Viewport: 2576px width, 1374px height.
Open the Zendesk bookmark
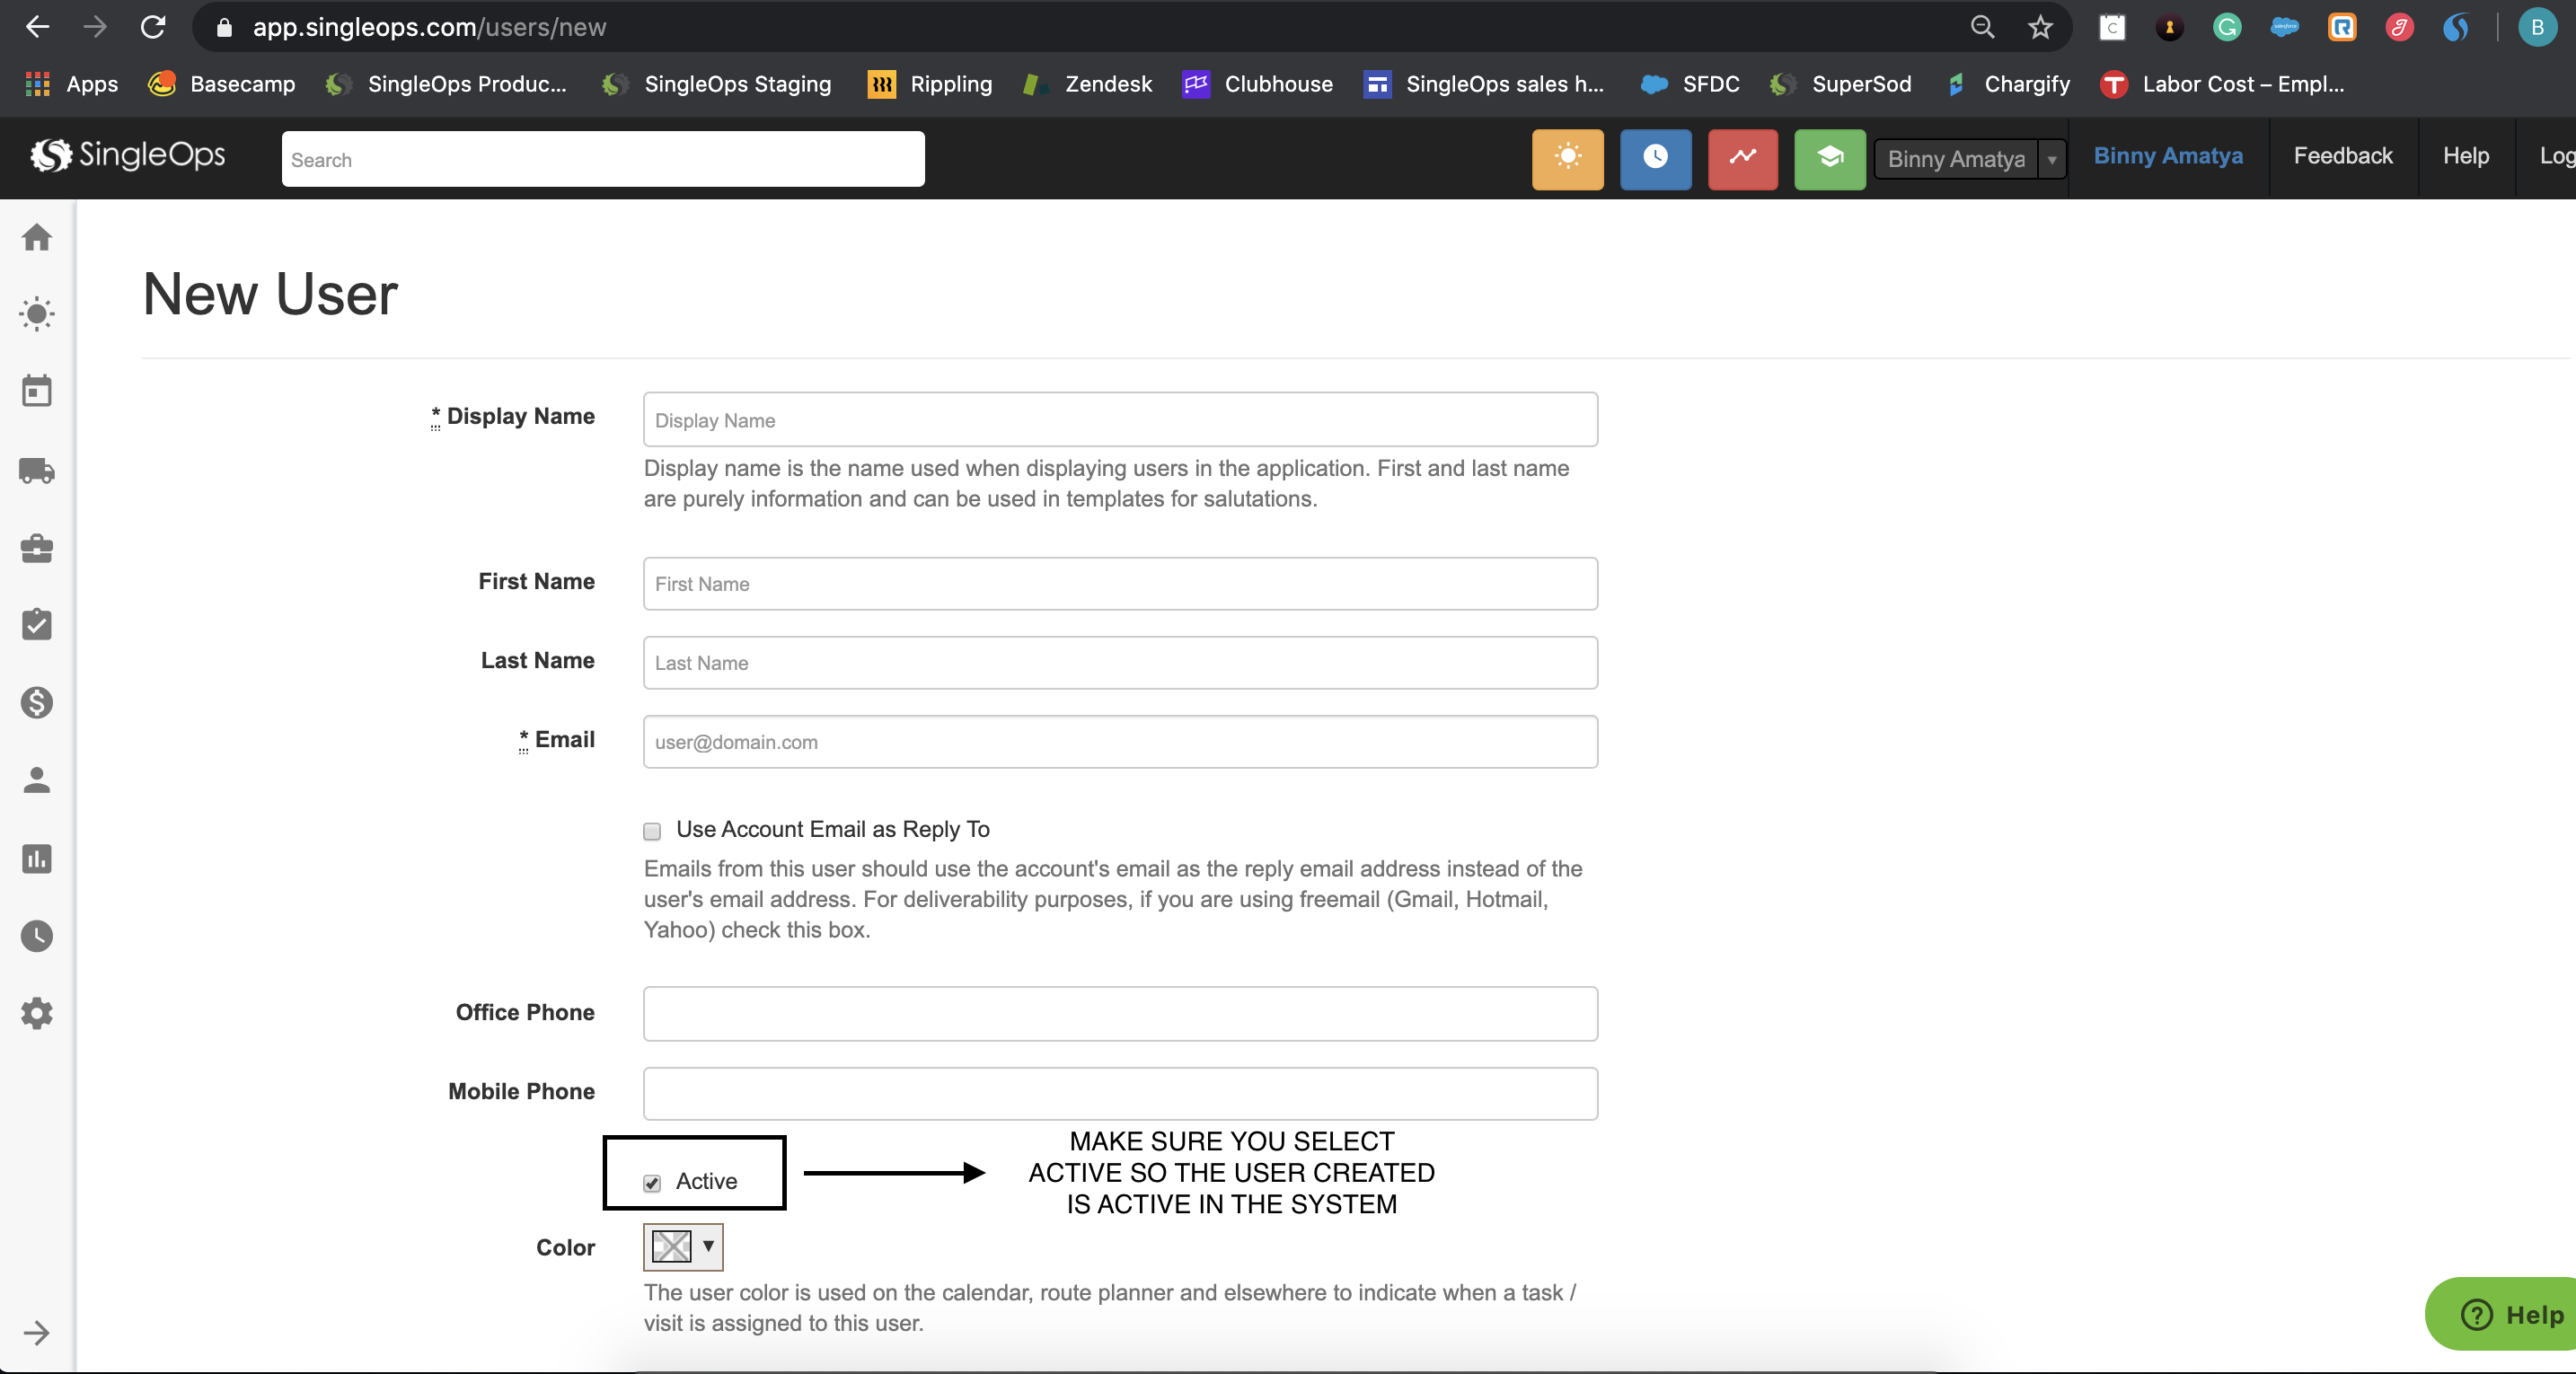click(1088, 84)
